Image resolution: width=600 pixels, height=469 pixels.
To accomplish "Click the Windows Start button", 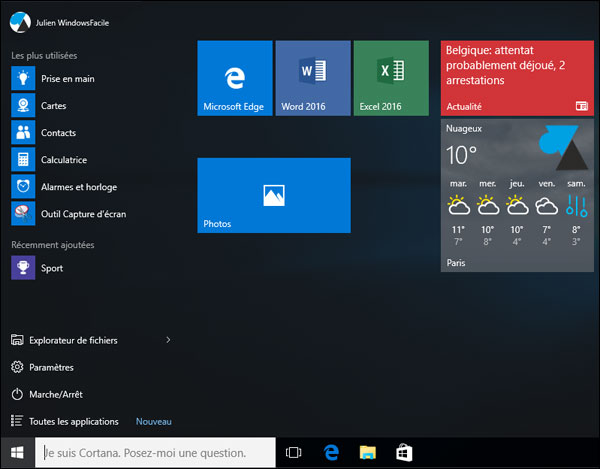I will click(17, 453).
